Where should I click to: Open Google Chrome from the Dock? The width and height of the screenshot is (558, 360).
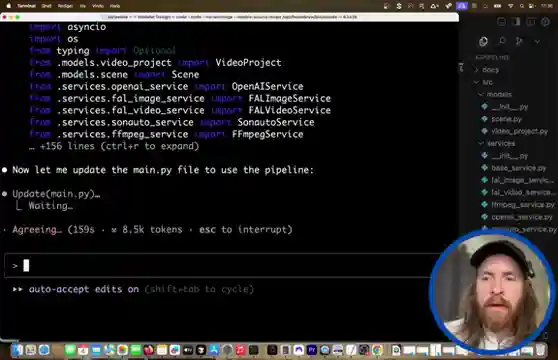click(378, 350)
